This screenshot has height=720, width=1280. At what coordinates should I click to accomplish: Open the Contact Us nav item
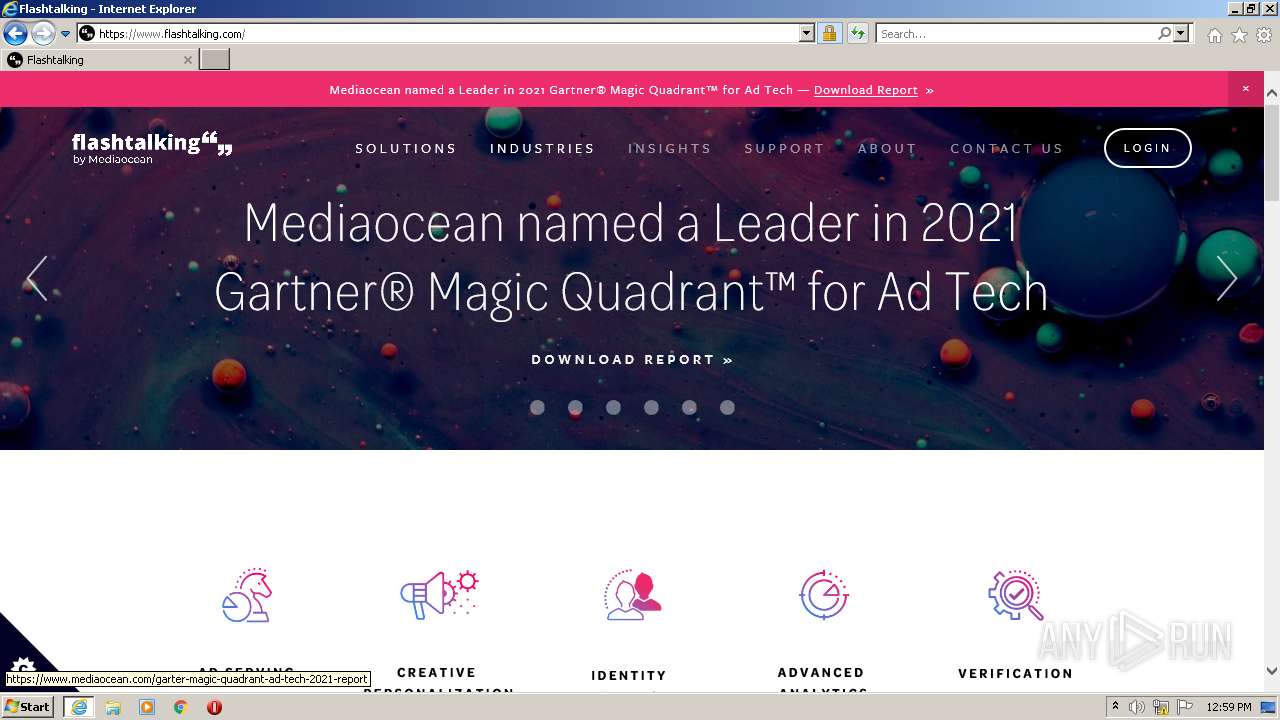[x=1006, y=148]
